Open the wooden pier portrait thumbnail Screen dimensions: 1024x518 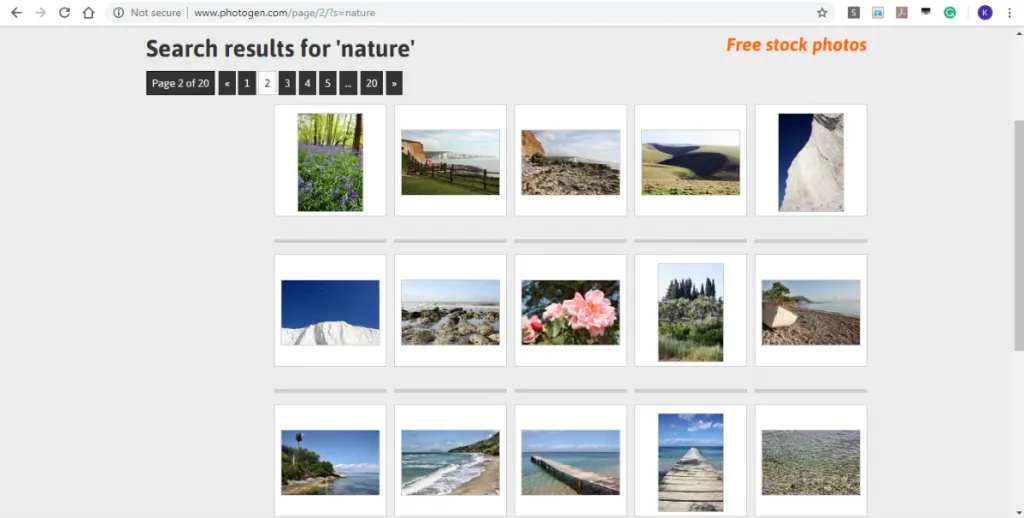690,462
